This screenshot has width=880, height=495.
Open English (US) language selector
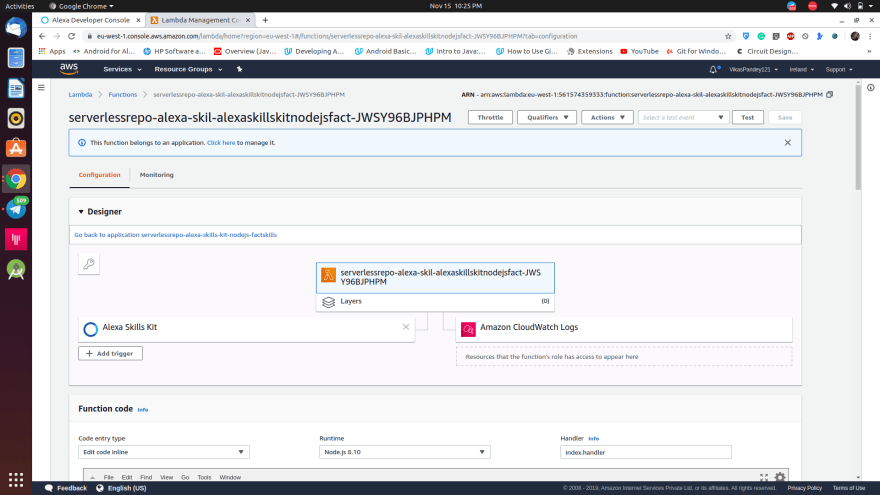coord(121,488)
